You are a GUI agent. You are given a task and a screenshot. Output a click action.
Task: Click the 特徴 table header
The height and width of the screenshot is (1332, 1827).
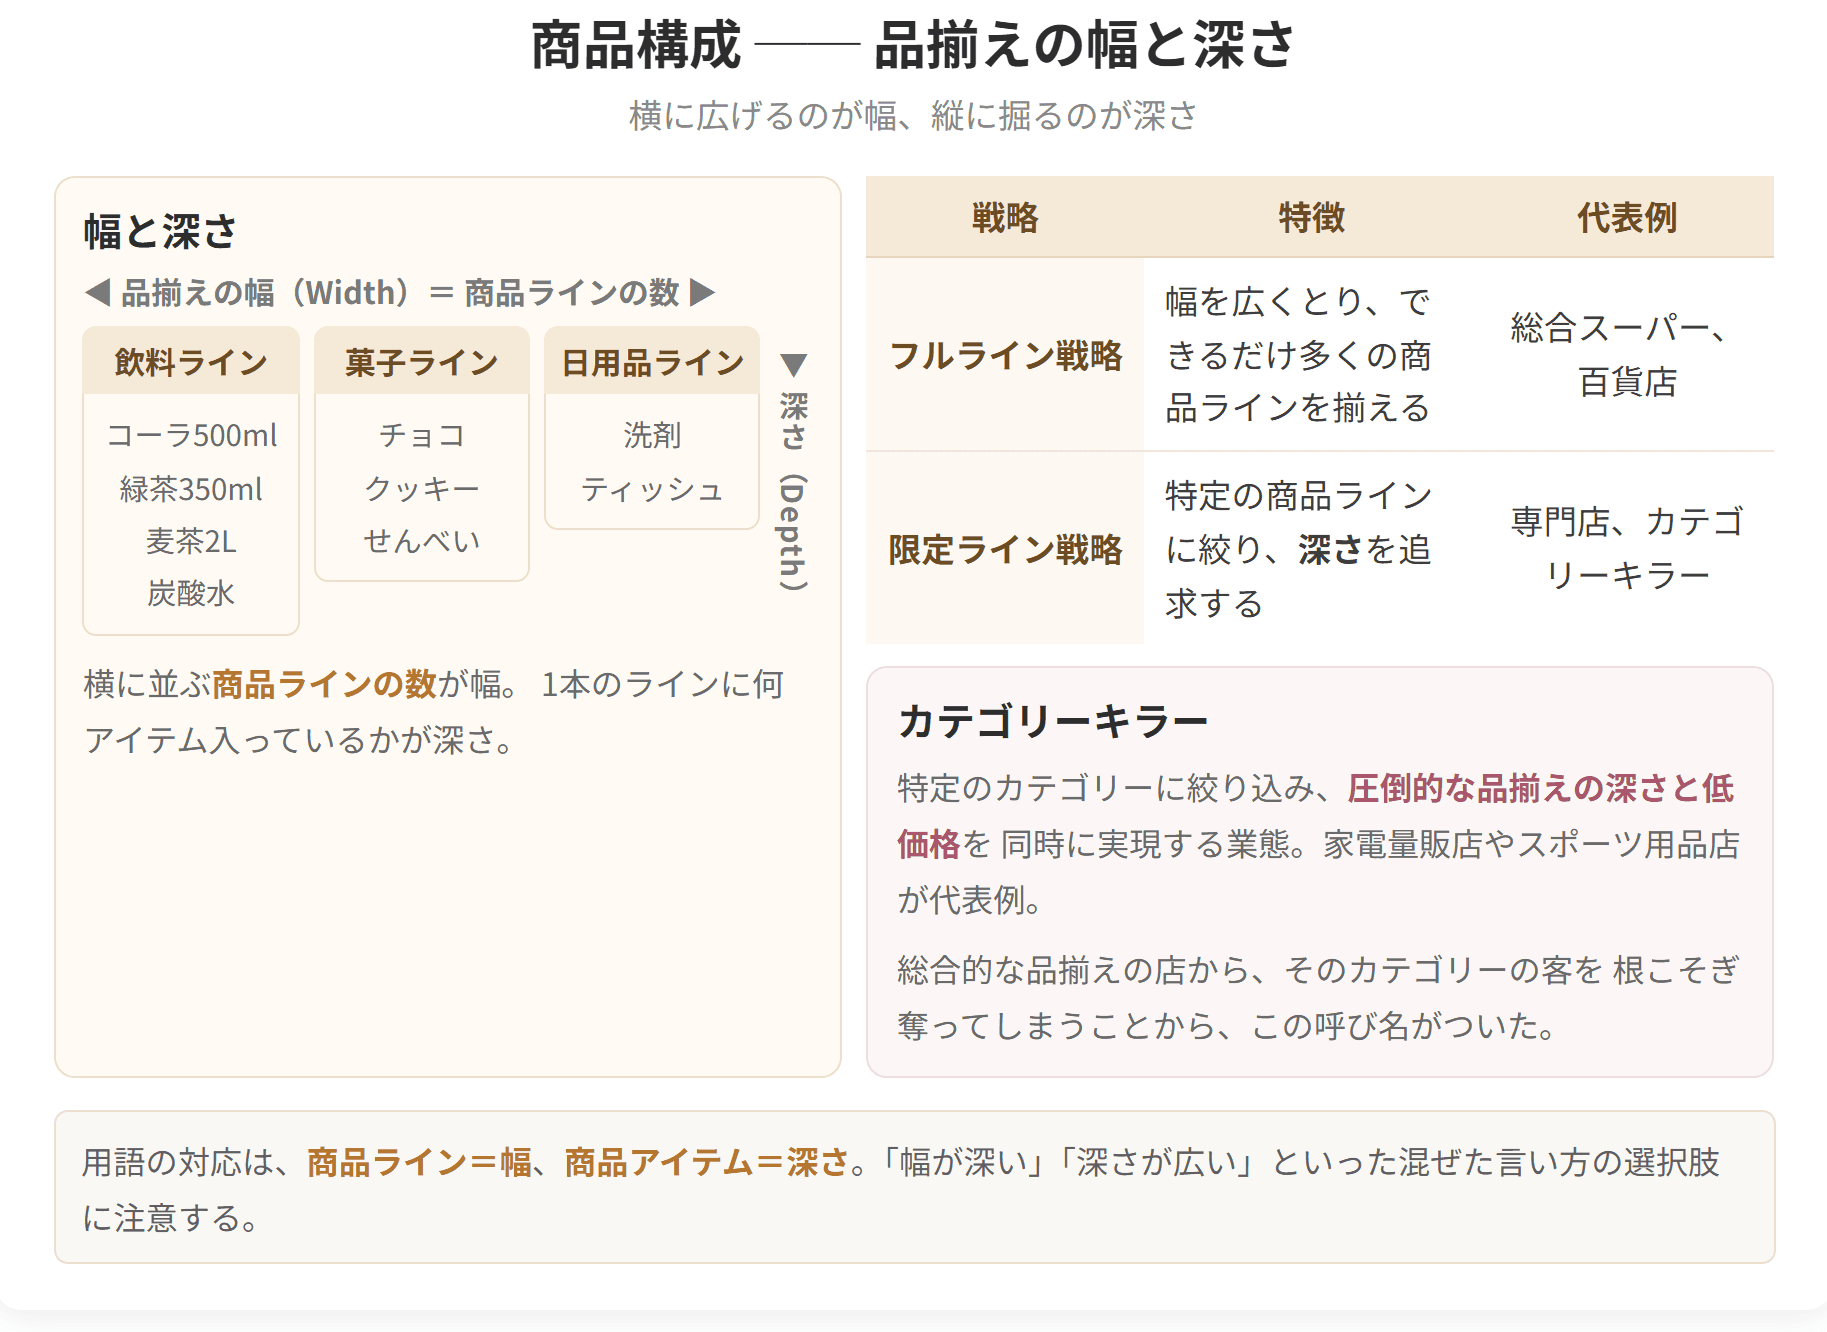[x=1312, y=217]
